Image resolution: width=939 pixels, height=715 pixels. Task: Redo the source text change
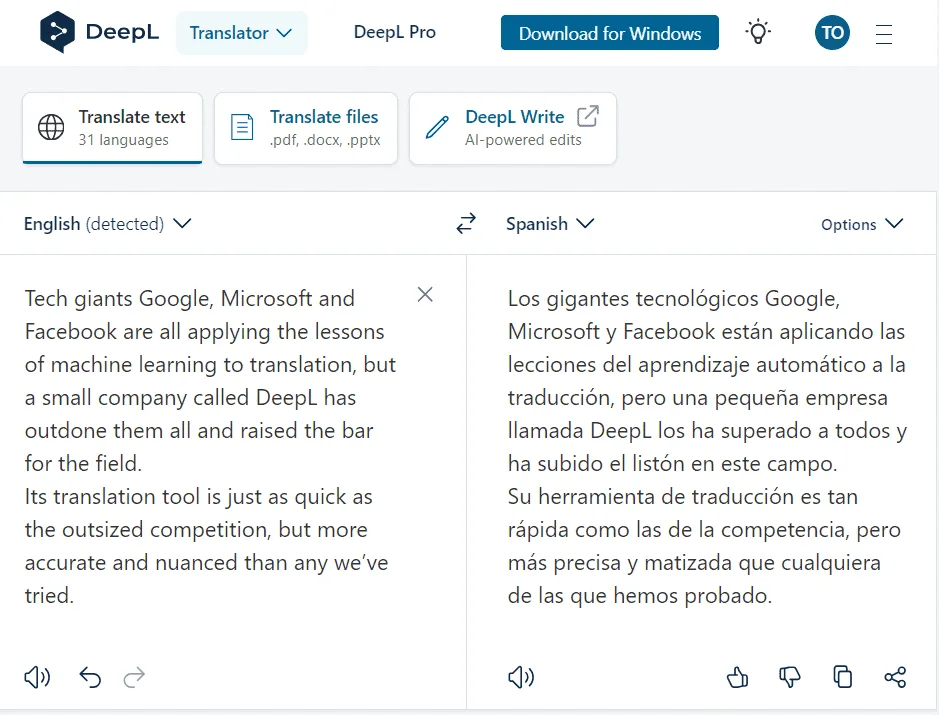[x=134, y=677]
